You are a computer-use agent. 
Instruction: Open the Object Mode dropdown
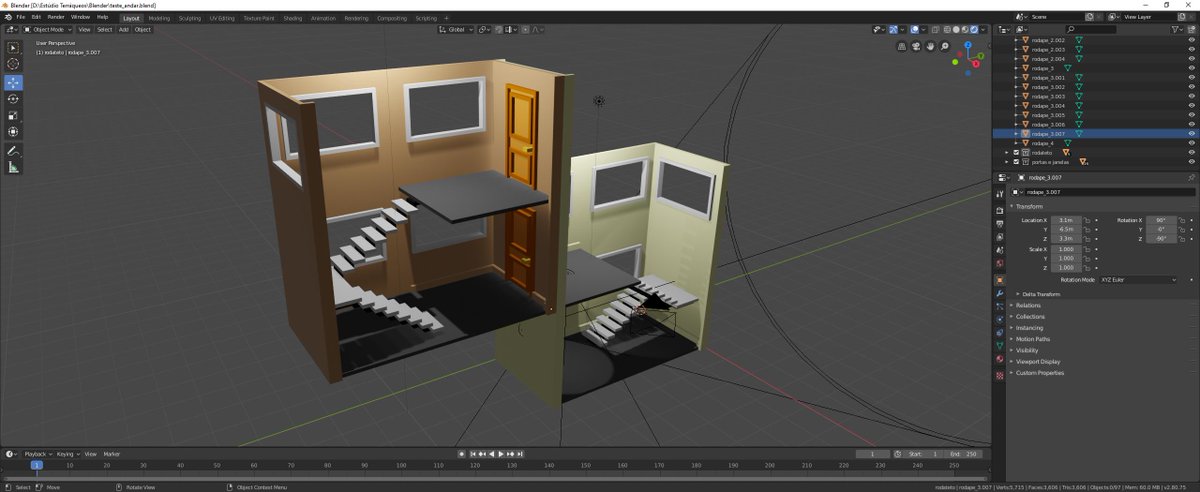pos(49,29)
